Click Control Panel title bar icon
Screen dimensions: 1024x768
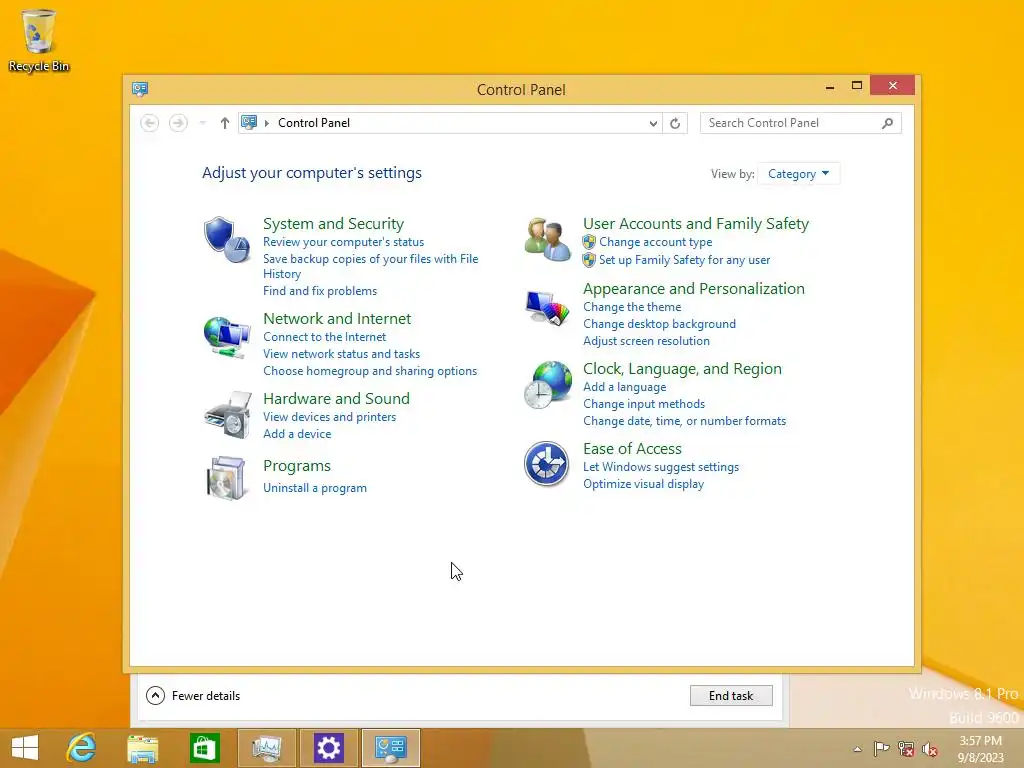[140, 89]
